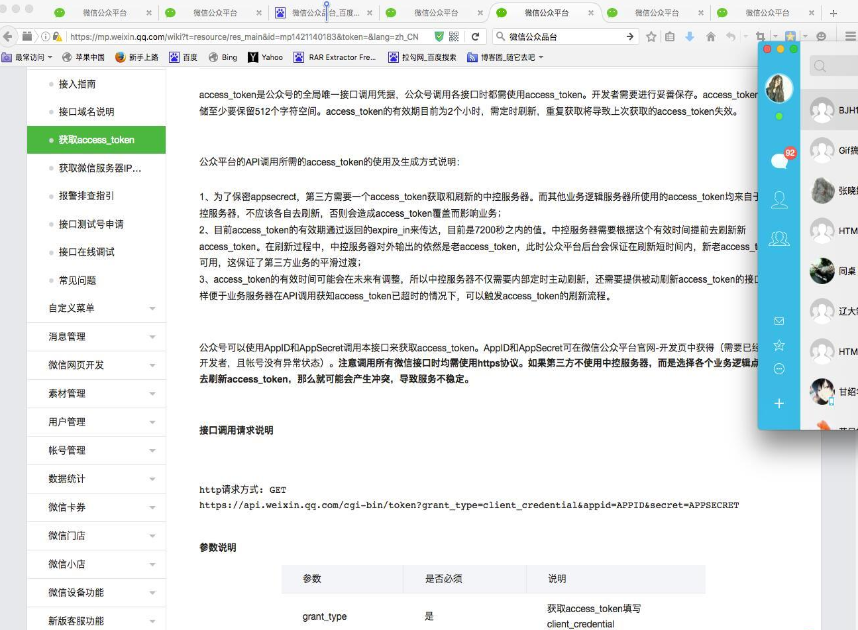
Task: Open the BJH chat in QQ list
Action: 830,110
